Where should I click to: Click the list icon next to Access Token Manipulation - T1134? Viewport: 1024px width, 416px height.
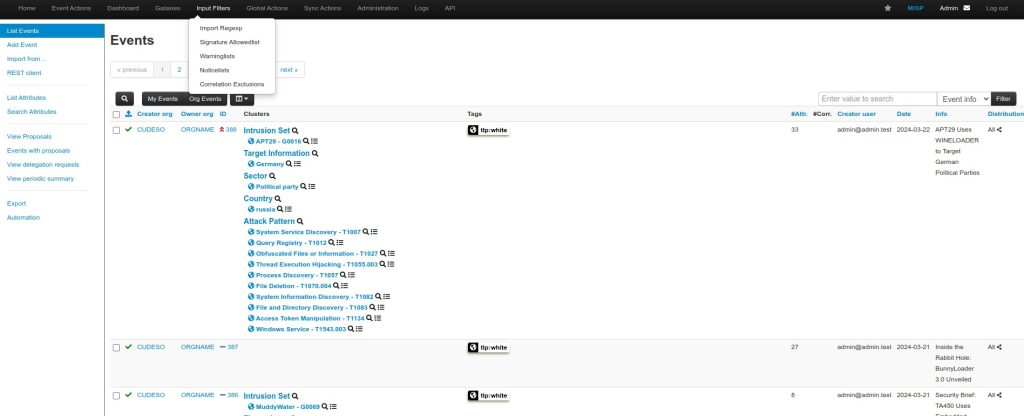tap(377, 318)
